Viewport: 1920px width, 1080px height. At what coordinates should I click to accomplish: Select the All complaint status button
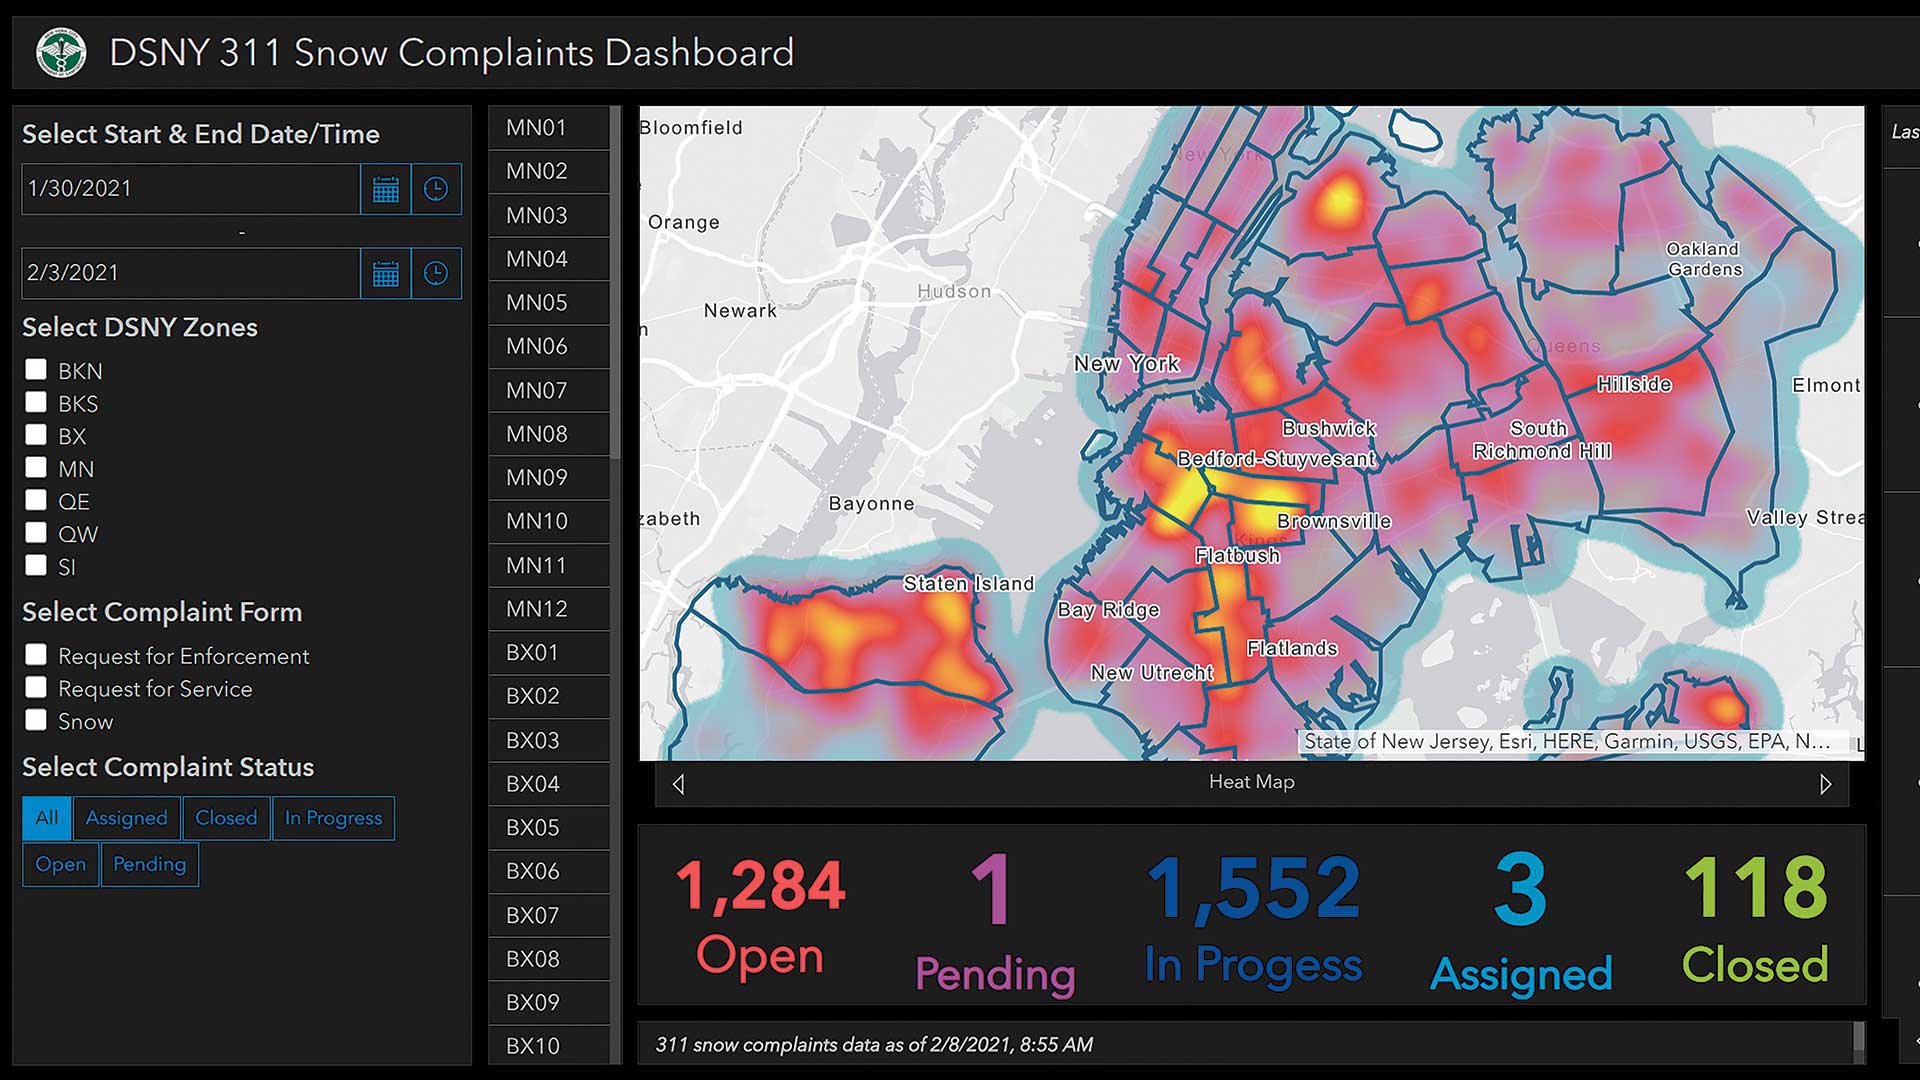[x=46, y=818]
